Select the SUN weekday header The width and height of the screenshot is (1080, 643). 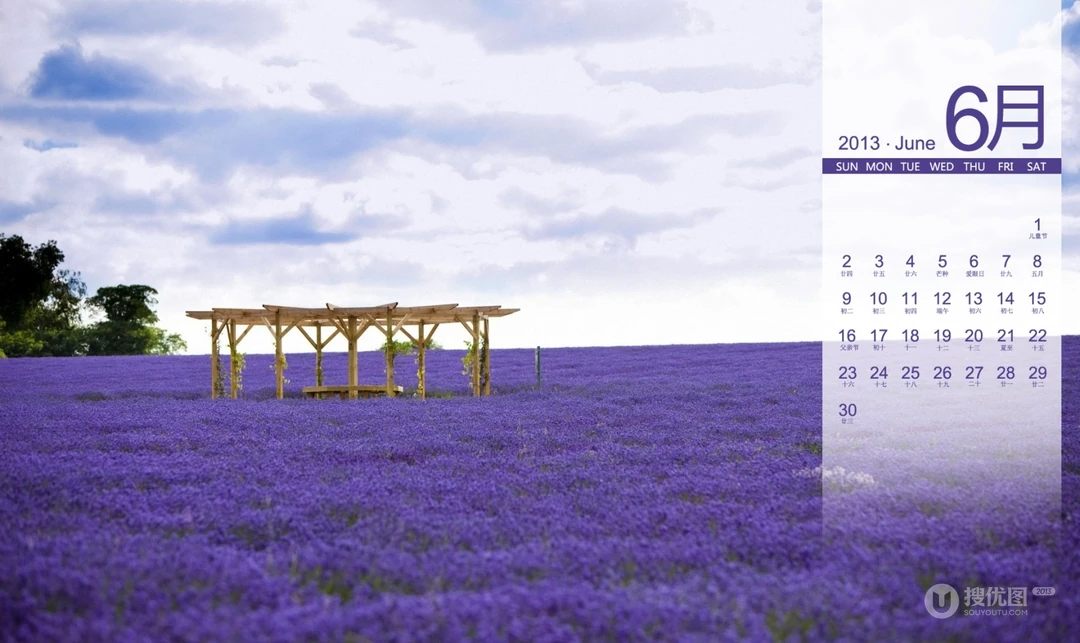pos(847,167)
